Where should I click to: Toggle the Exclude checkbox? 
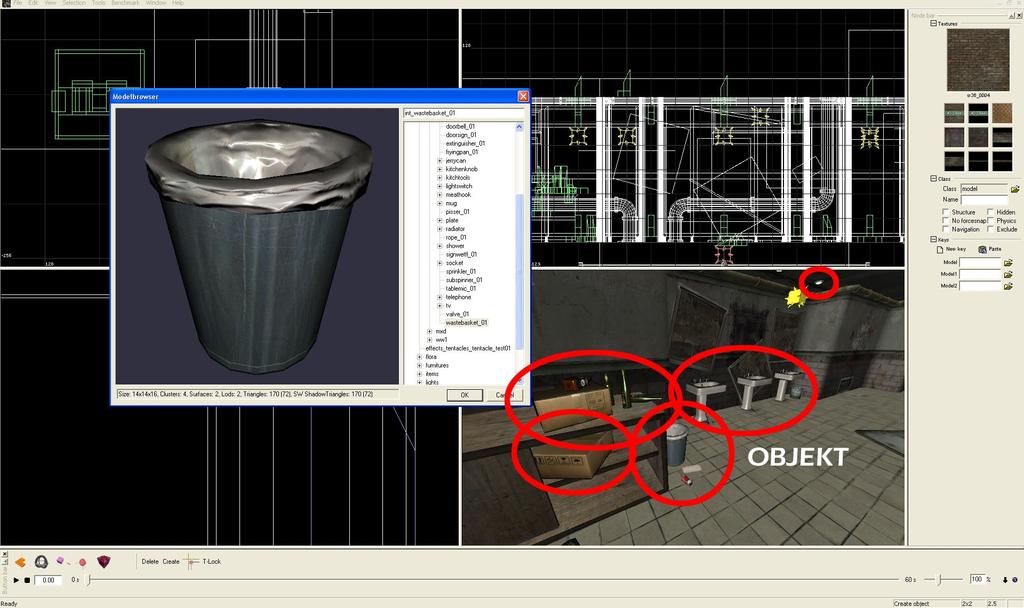pyautogui.click(x=991, y=229)
